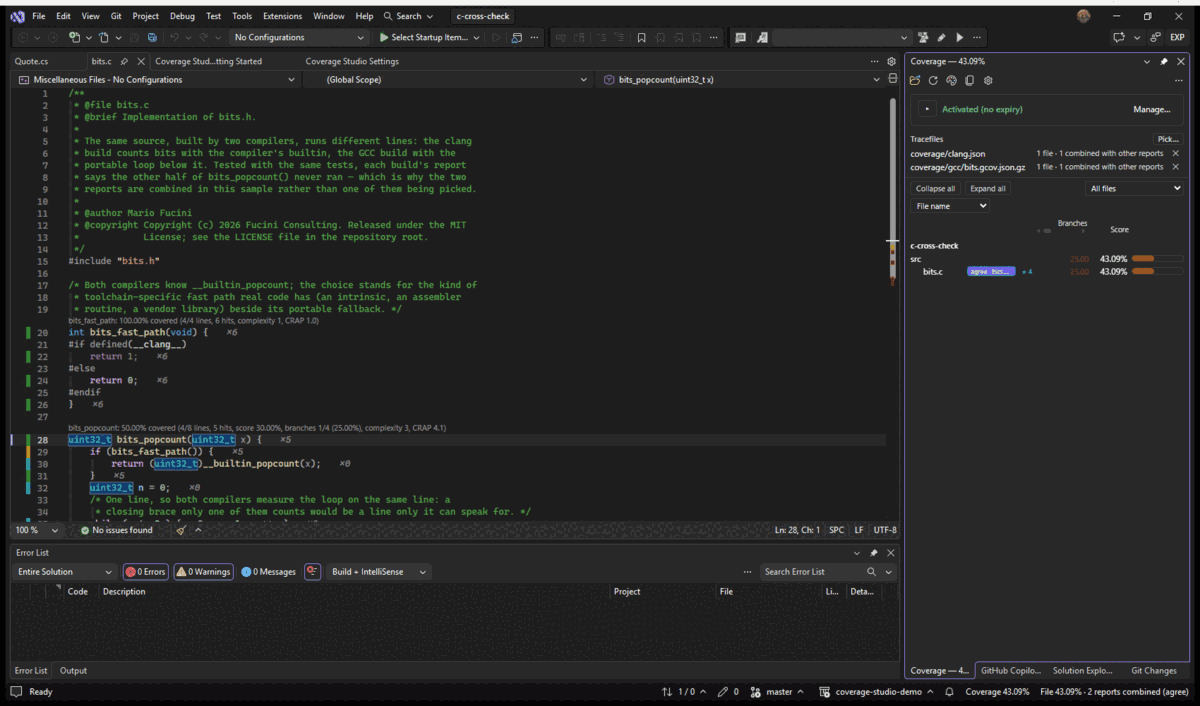Click the split editor window icon
The height and width of the screenshot is (706, 1200).
(x=891, y=79)
